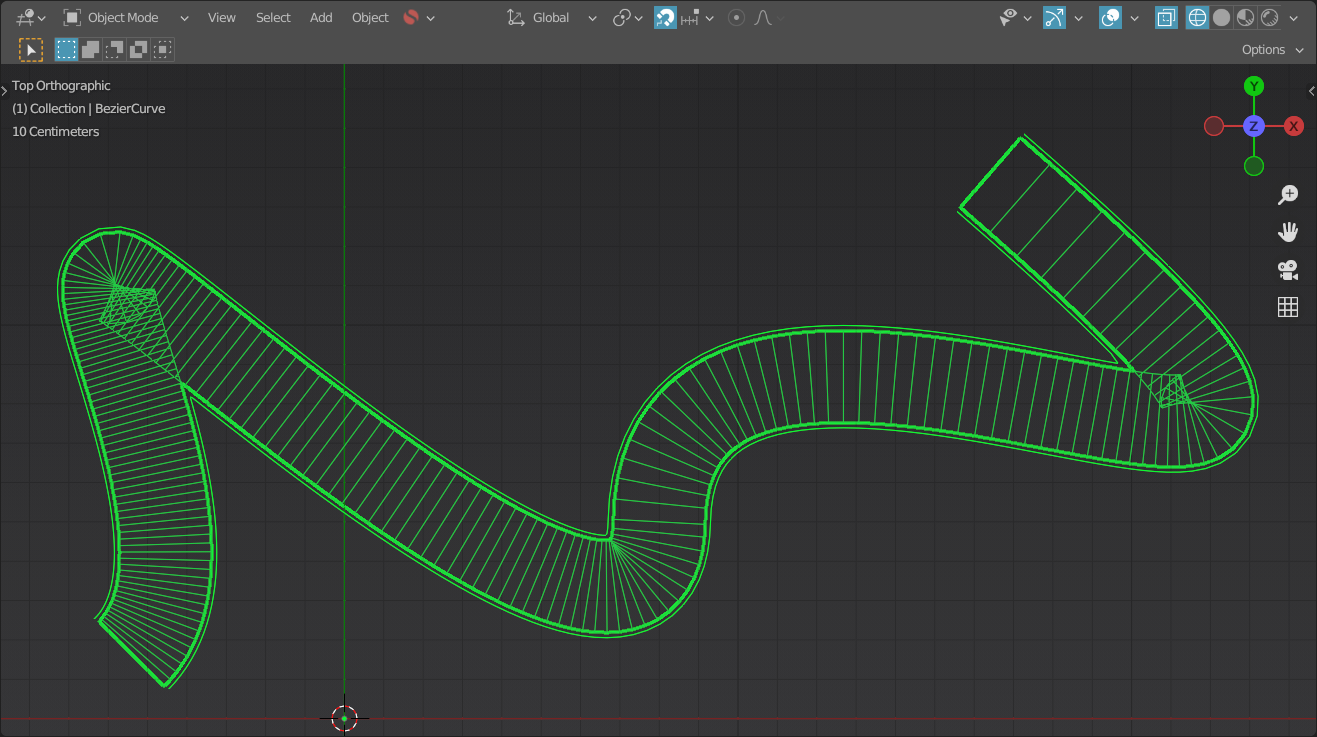Open the Object menu
This screenshot has width=1317, height=737.
[370, 18]
